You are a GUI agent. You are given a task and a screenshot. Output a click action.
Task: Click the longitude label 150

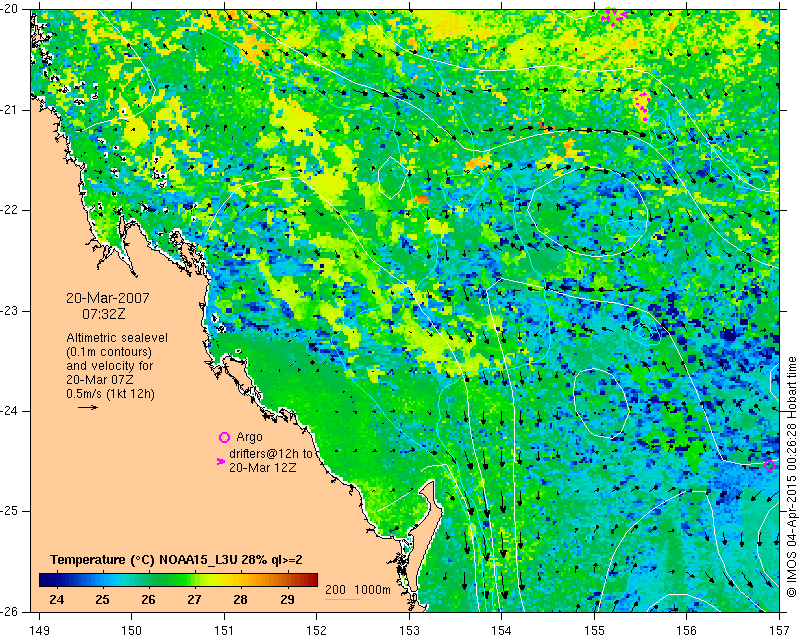click(x=131, y=631)
